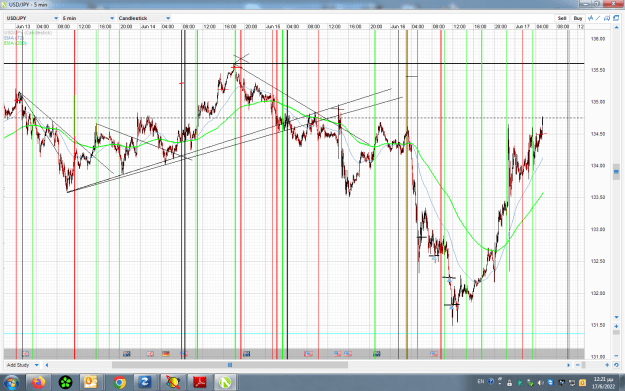This screenshot has height=391, width=625.
Task: Open the Candlestick chart type dropdown
Action: [144, 18]
